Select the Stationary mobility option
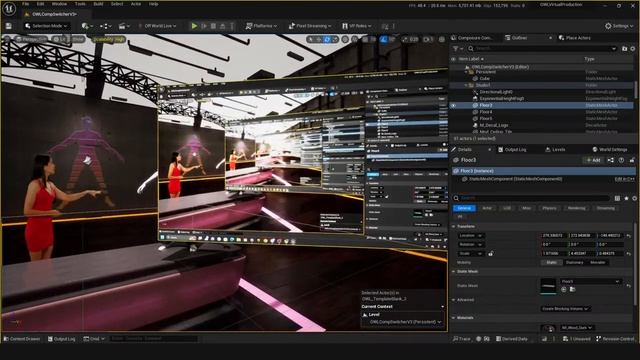 574,262
